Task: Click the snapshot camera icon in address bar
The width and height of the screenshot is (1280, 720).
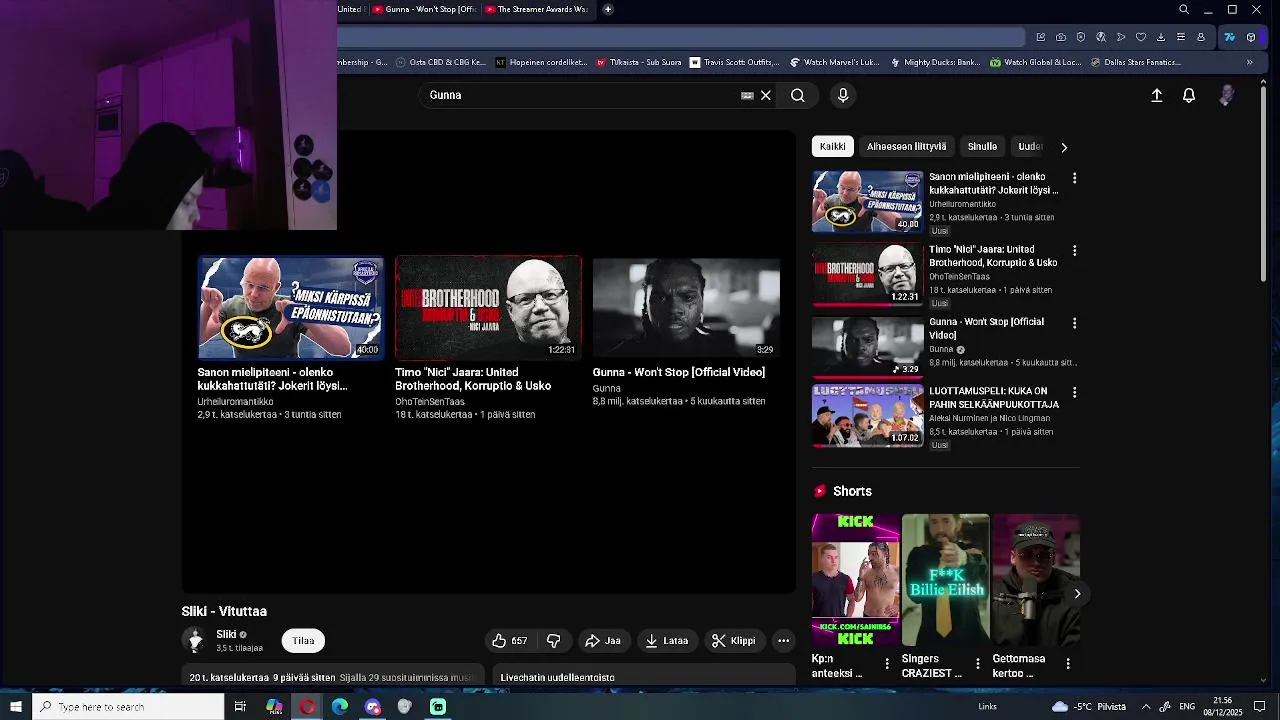Action: pos(1061,37)
